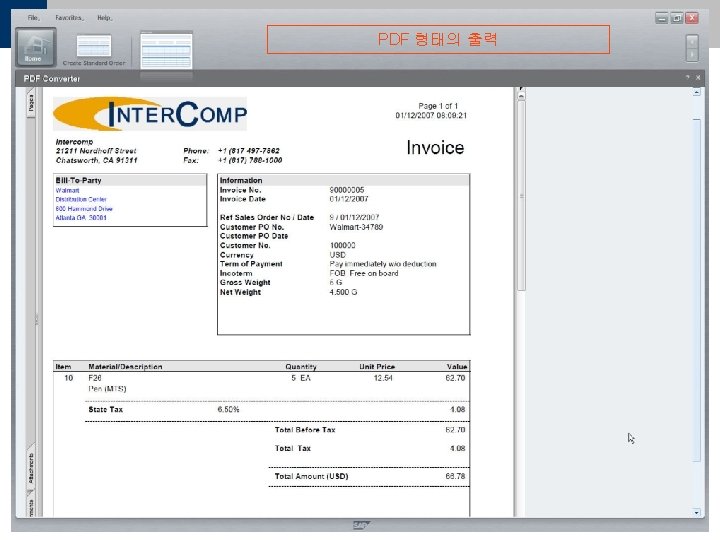Click the payment term 'Pay immediately w/o deduction'
Viewport: 720px width, 540px height.
[383, 264]
